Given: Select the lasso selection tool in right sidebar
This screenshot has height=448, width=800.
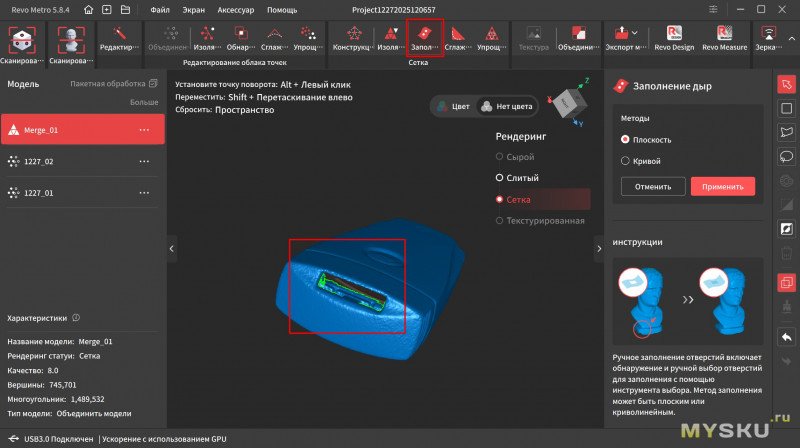Looking at the screenshot, I should (786, 157).
